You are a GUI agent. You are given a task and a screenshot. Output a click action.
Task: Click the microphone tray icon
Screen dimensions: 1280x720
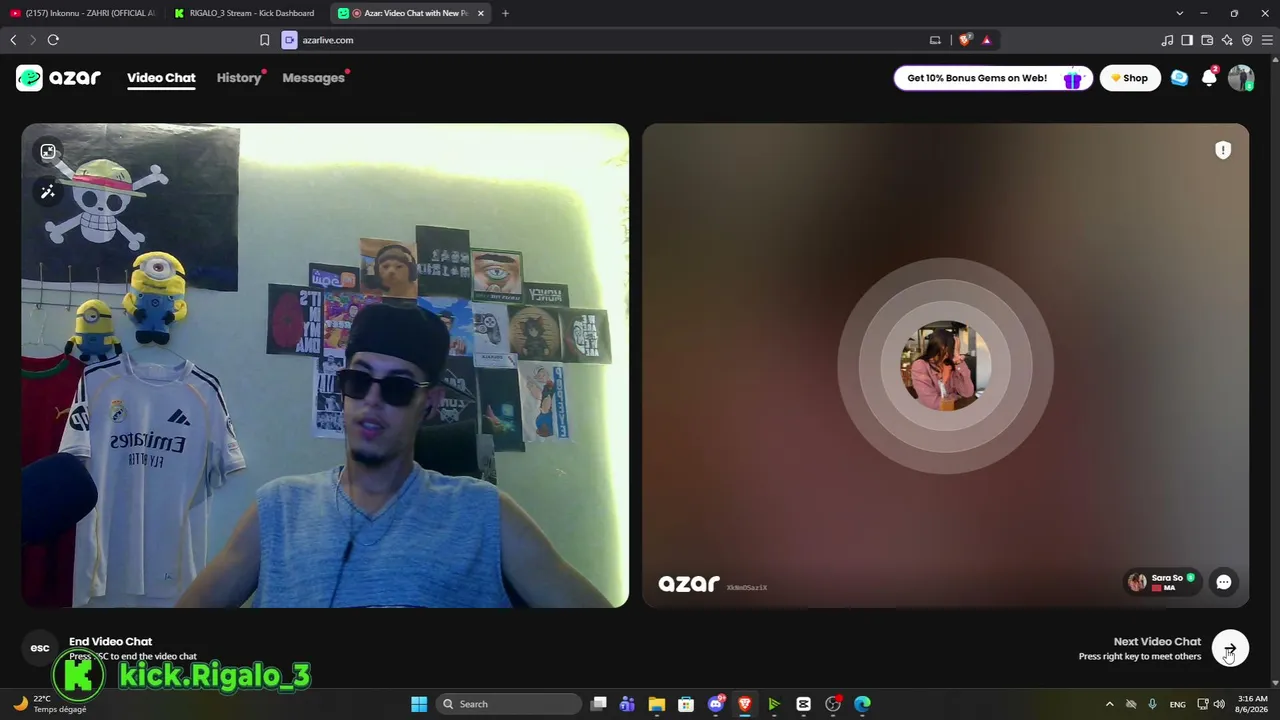click(1152, 704)
